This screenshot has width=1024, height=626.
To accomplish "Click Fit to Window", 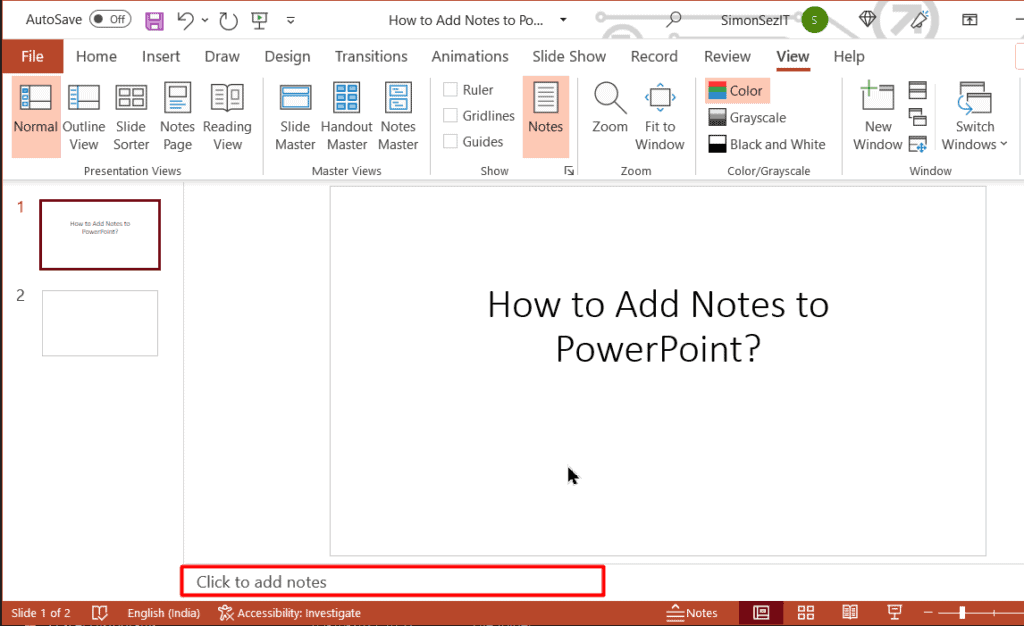I will (x=660, y=110).
